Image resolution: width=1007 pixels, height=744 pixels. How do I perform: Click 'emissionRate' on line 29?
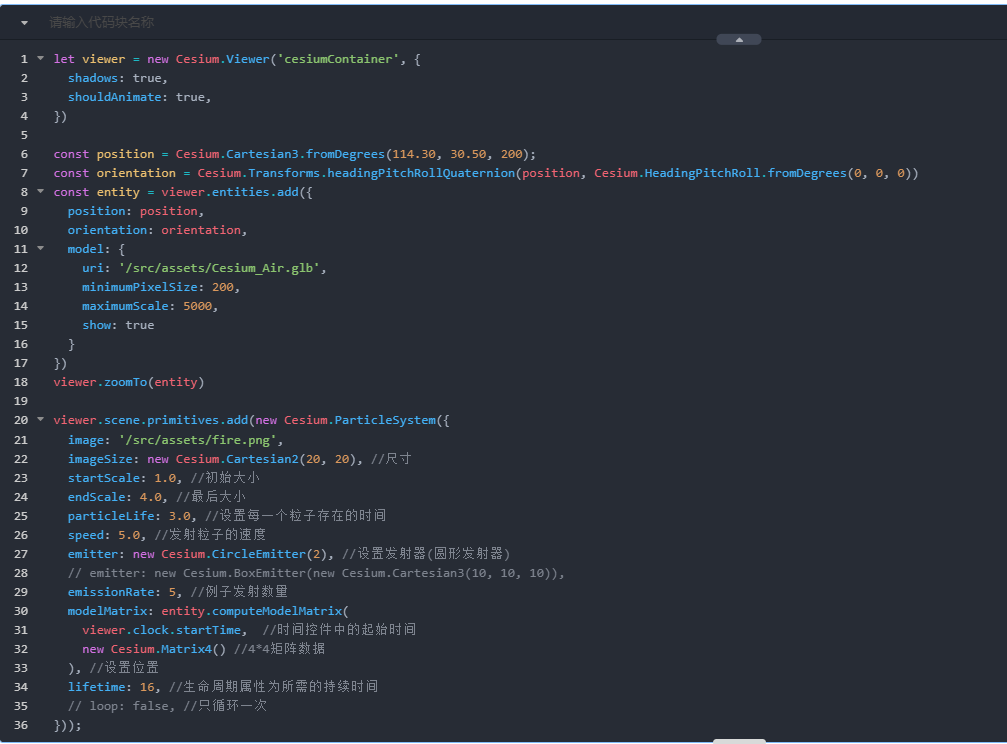[110, 592]
